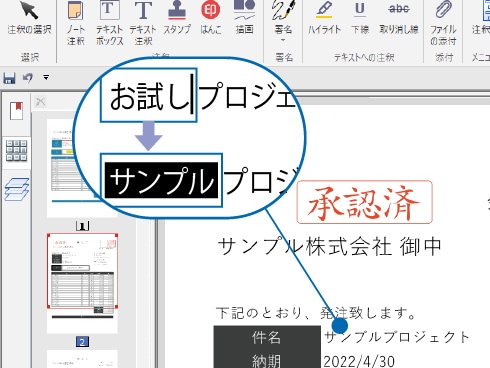Open the スタンプ stamp tool
The image size is (490, 368).
(x=177, y=18)
